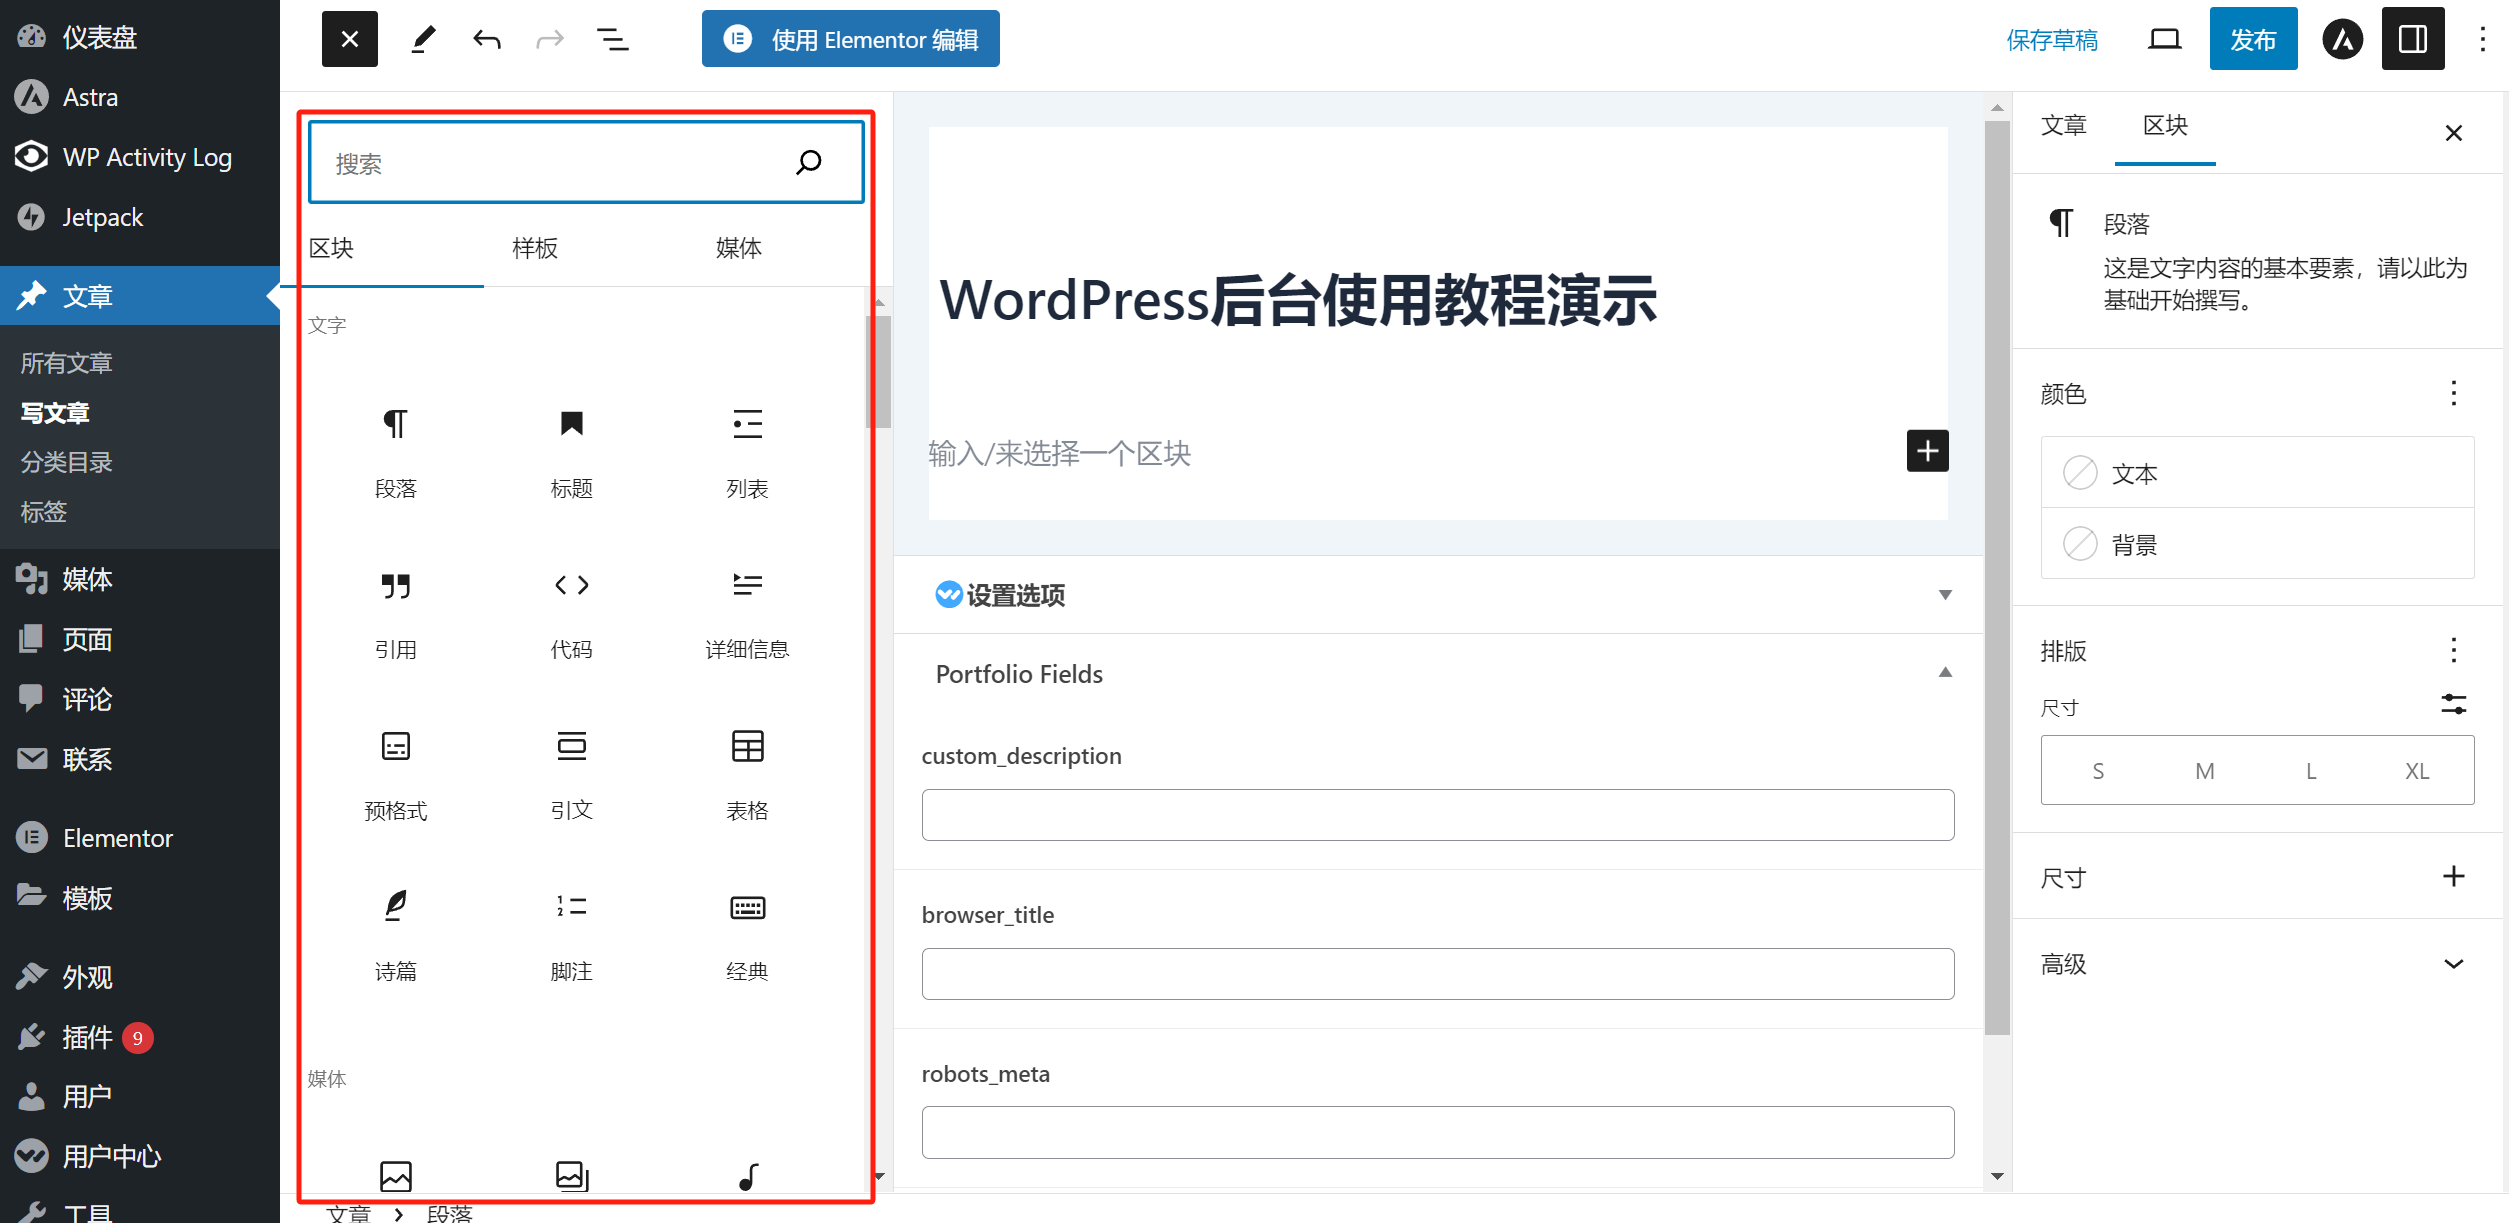
Task: Select font size S
Action: (2098, 771)
